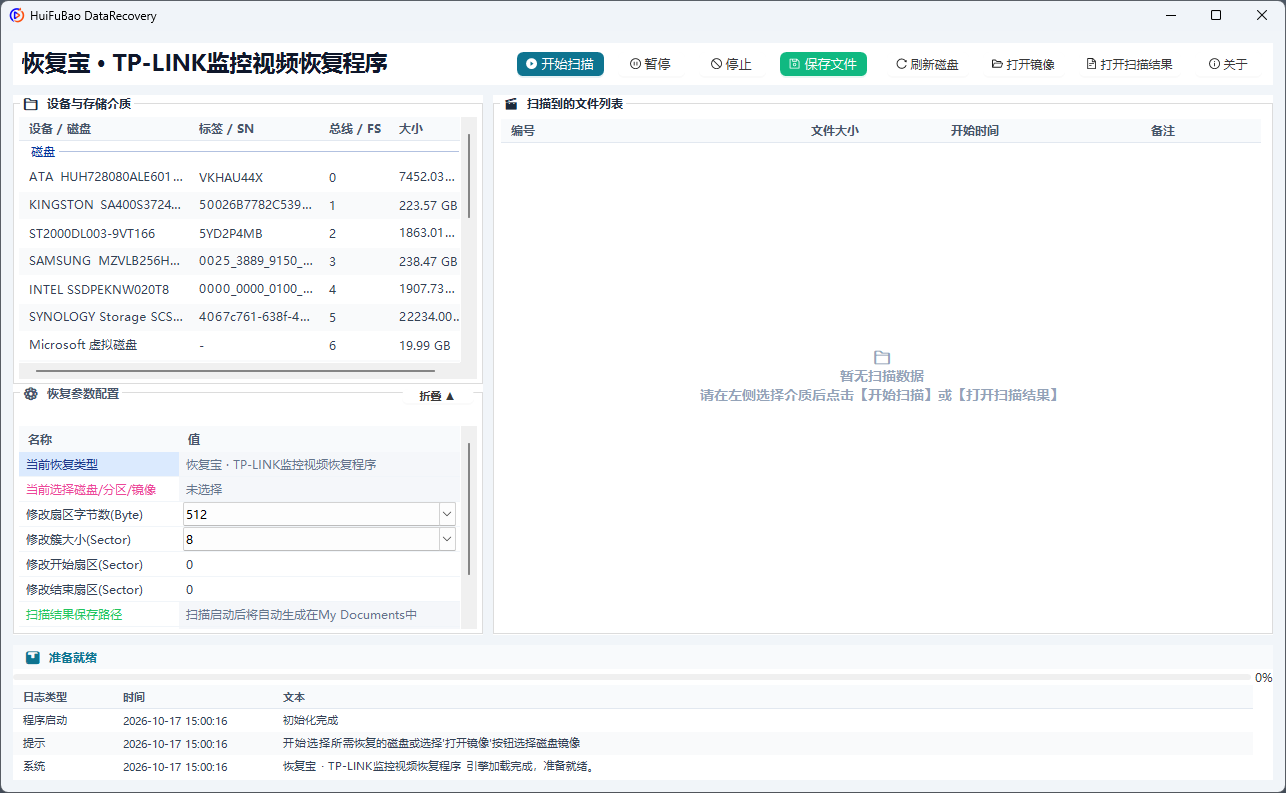Click 打开扫描结果 to open scan results
This screenshot has width=1286, height=793.
[1129, 64]
